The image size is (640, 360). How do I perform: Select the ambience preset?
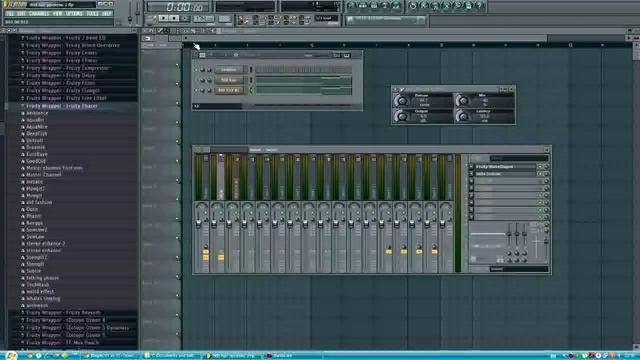(x=37, y=113)
